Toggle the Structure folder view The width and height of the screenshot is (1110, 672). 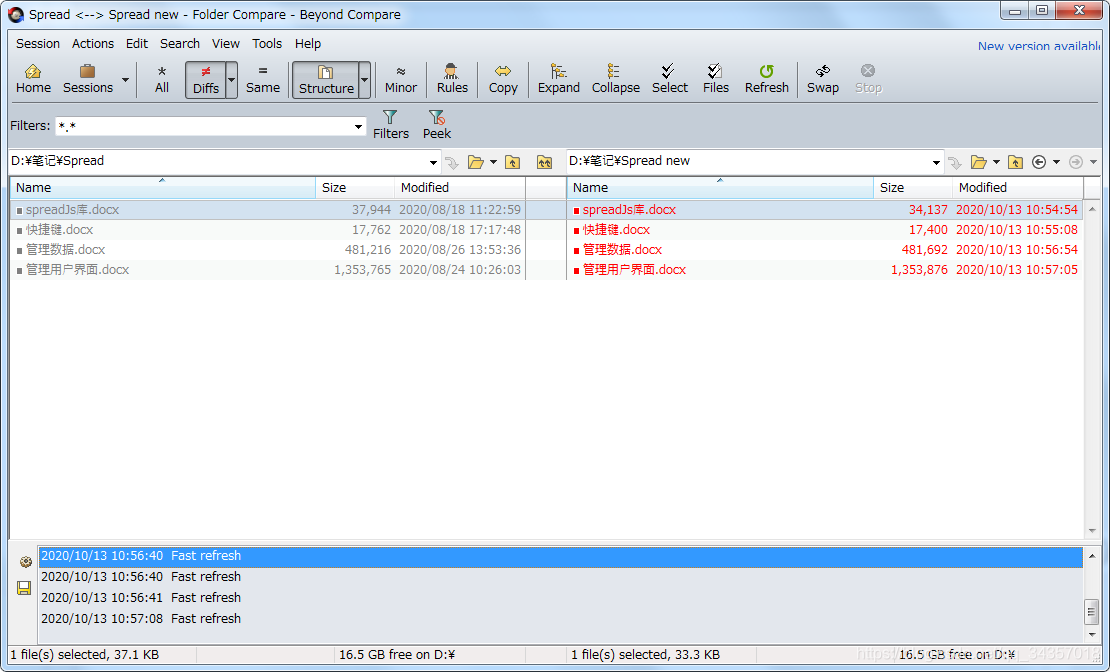(x=326, y=79)
